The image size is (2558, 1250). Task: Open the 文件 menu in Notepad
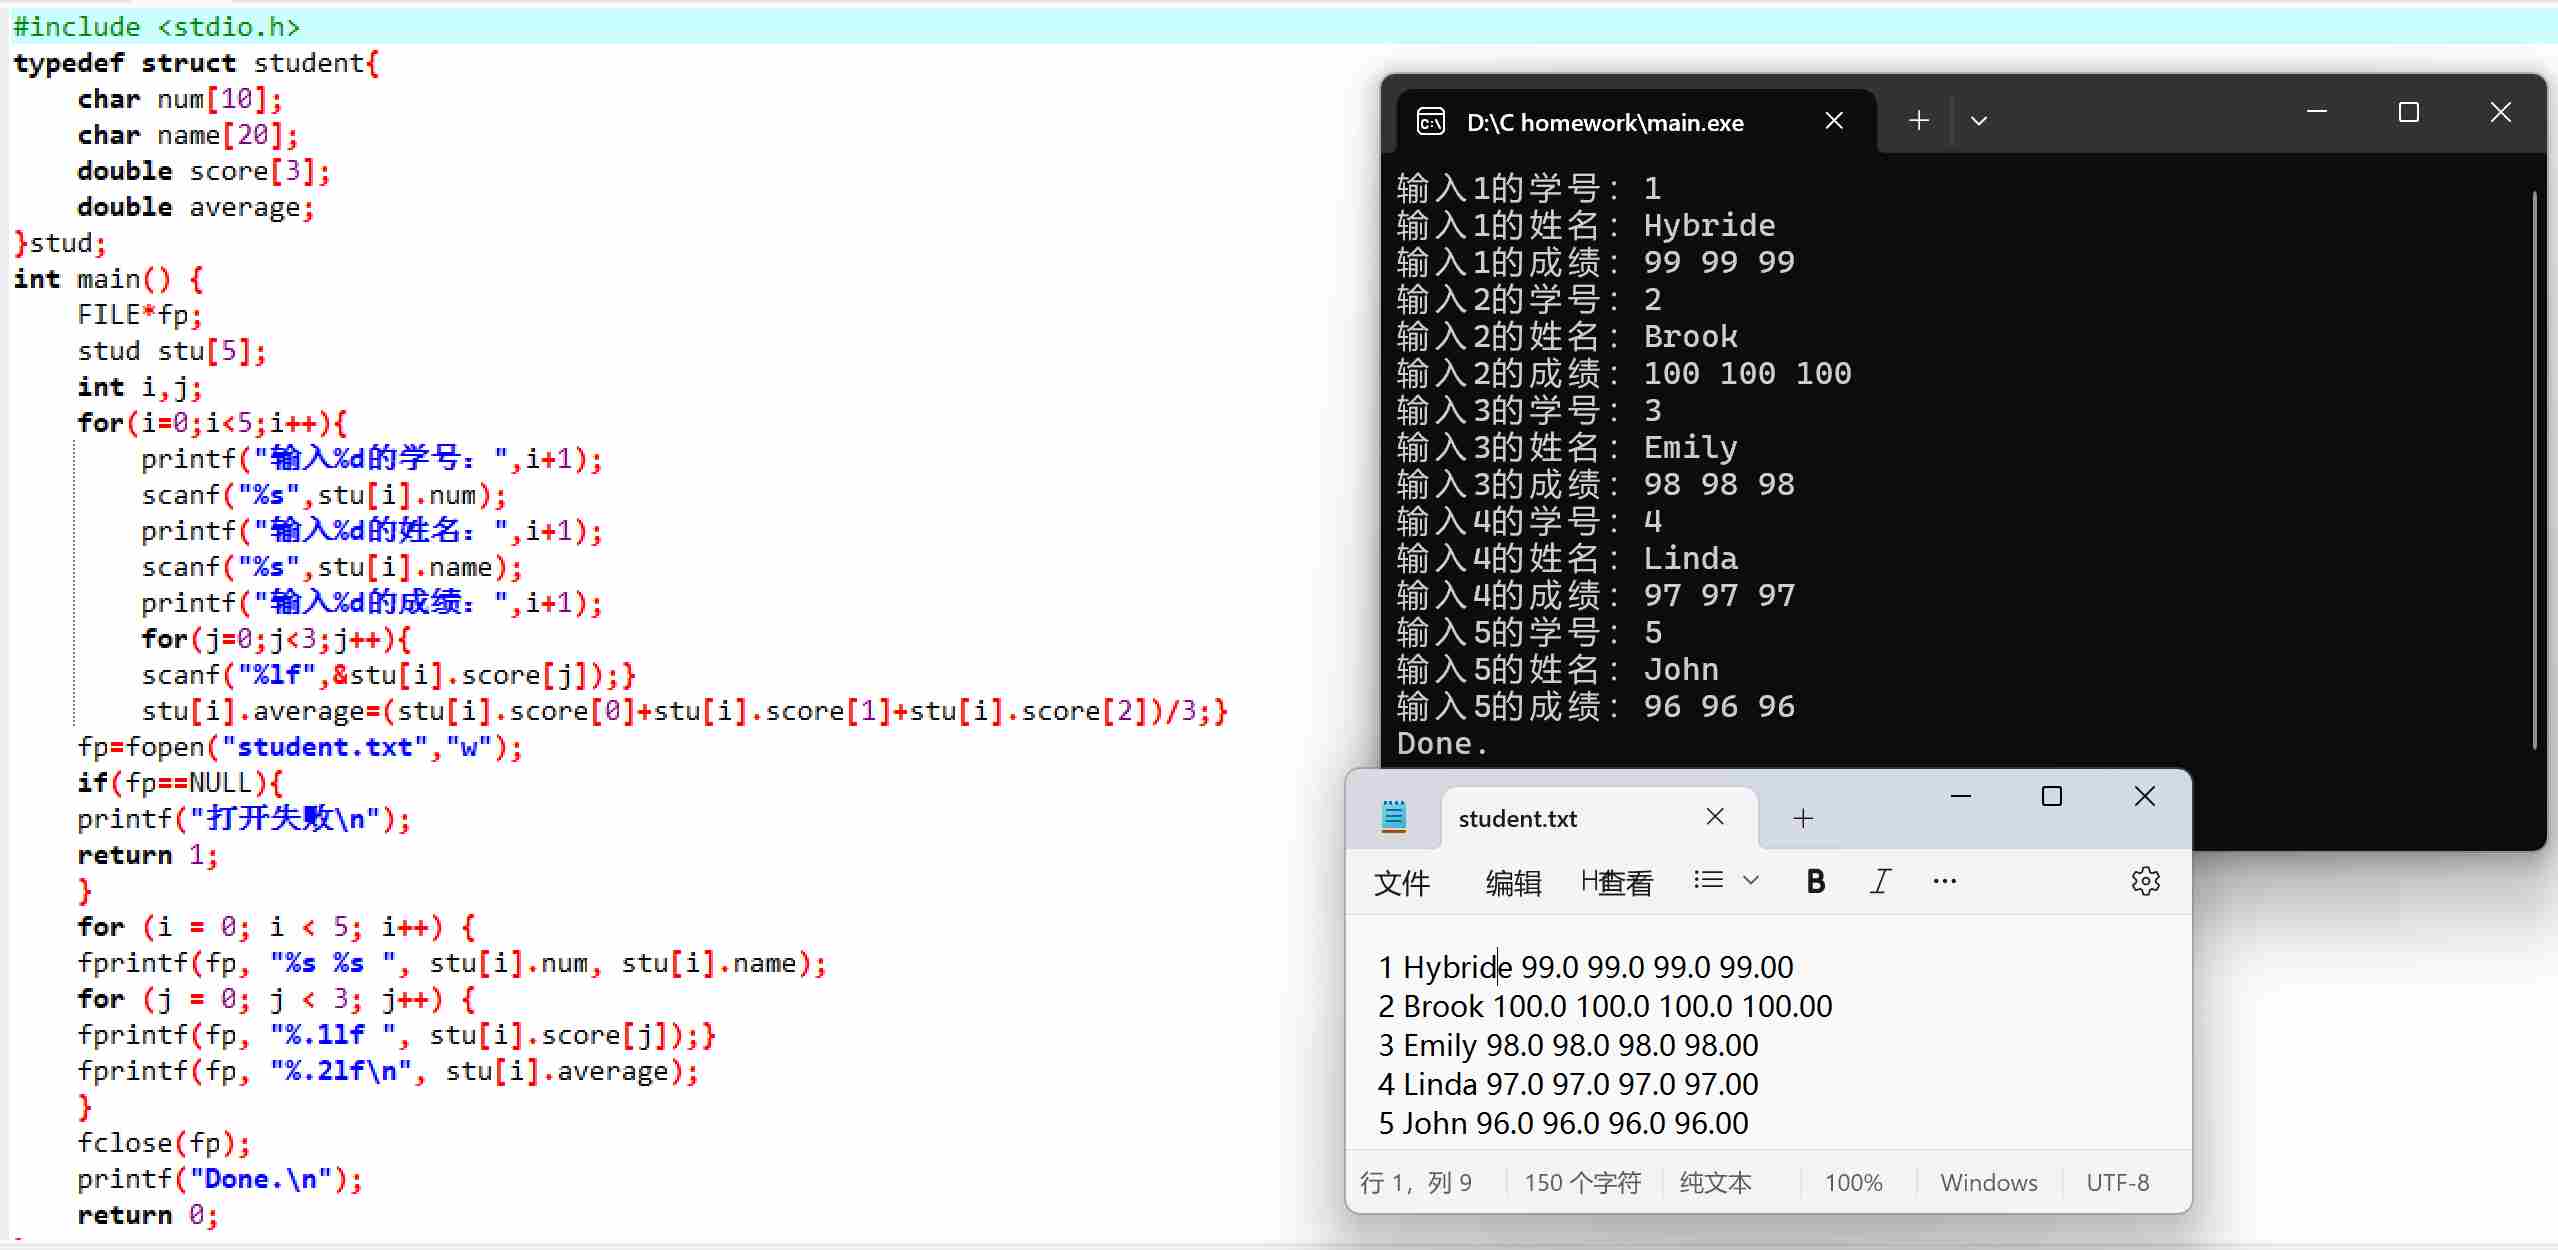[x=1401, y=883]
